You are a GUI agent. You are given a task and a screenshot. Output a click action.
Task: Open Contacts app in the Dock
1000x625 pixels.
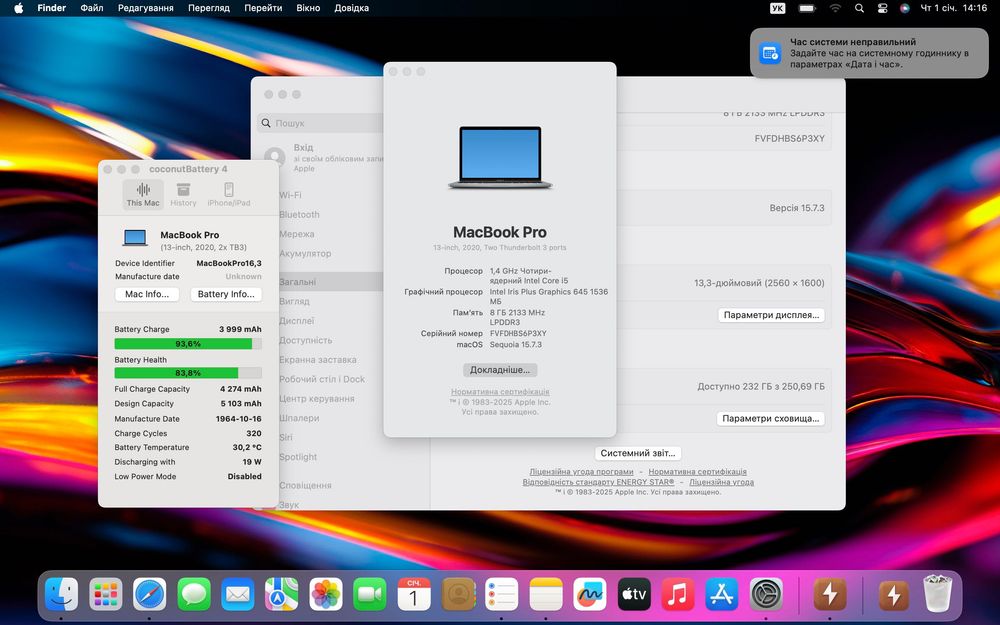point(458,594)
